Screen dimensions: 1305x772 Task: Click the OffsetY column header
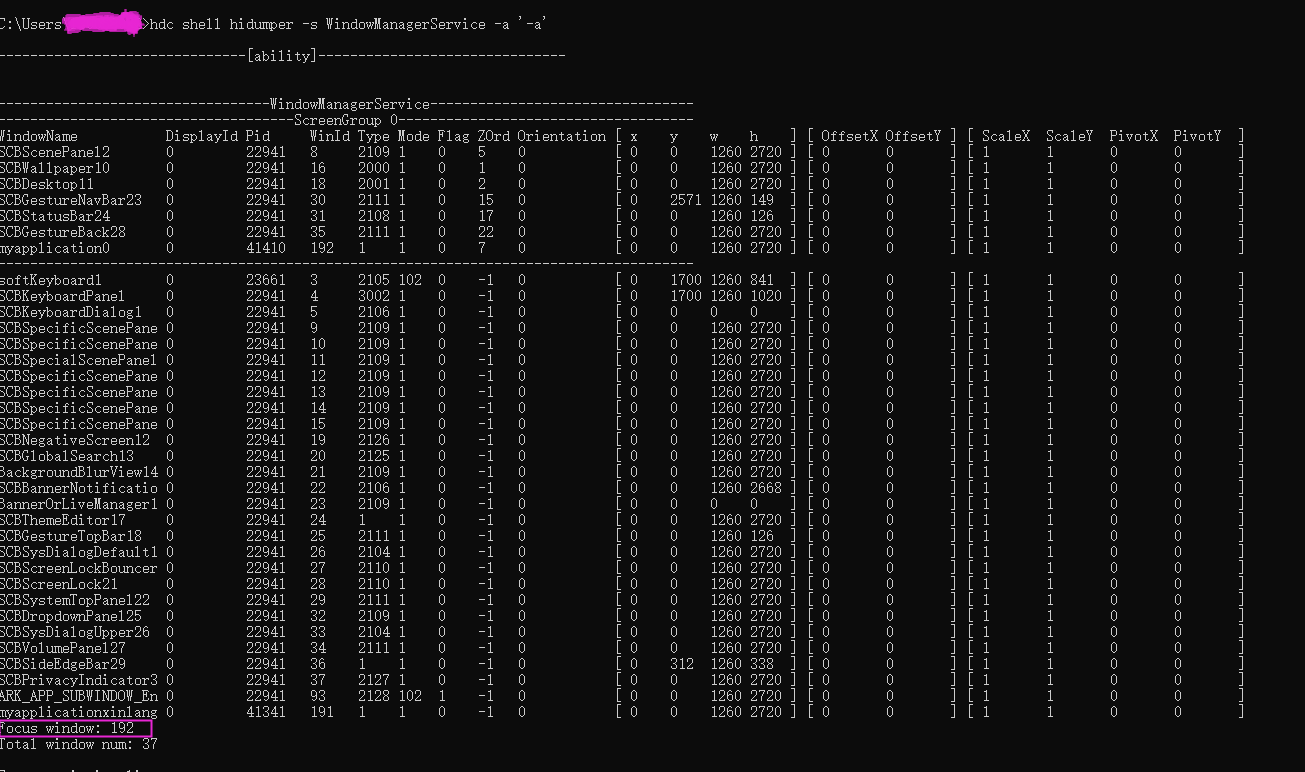tap(914, 136)
